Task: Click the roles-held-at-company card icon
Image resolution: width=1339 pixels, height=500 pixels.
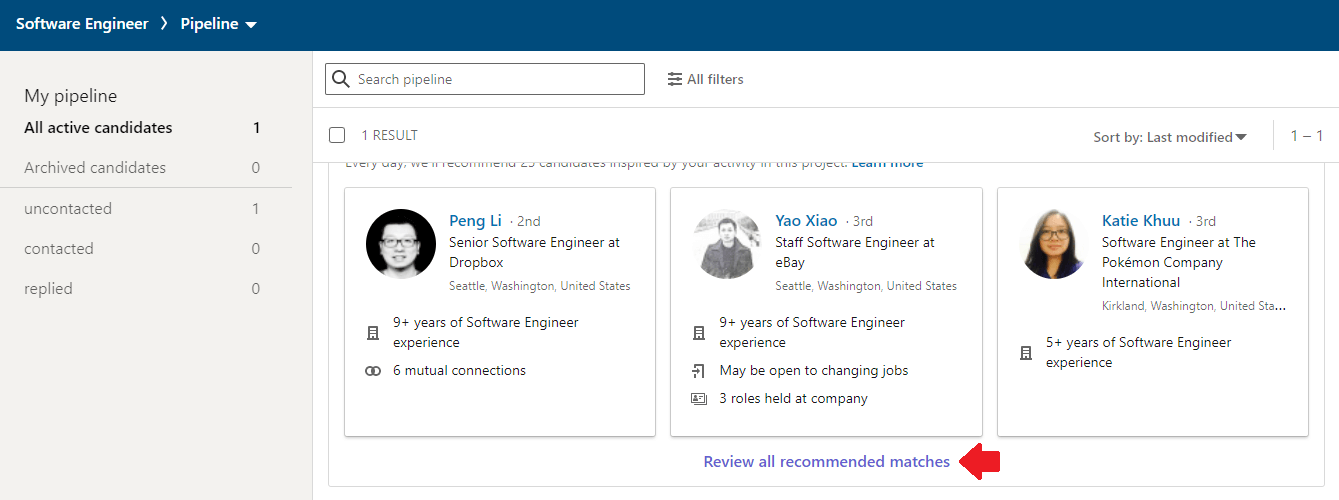Action: 699,399
